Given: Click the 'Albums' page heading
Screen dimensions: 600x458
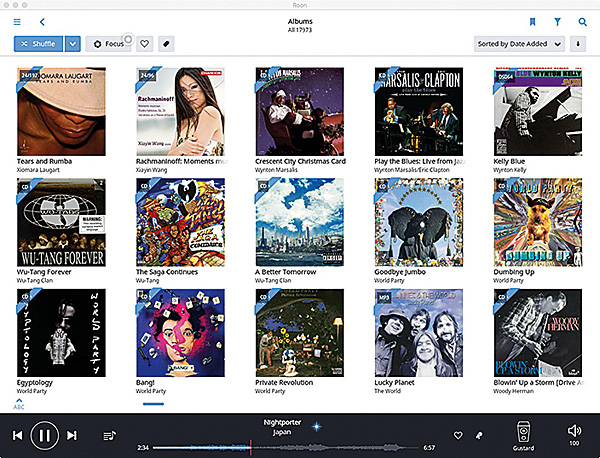Looking at the screenshot, I should [x=300, y=21].
